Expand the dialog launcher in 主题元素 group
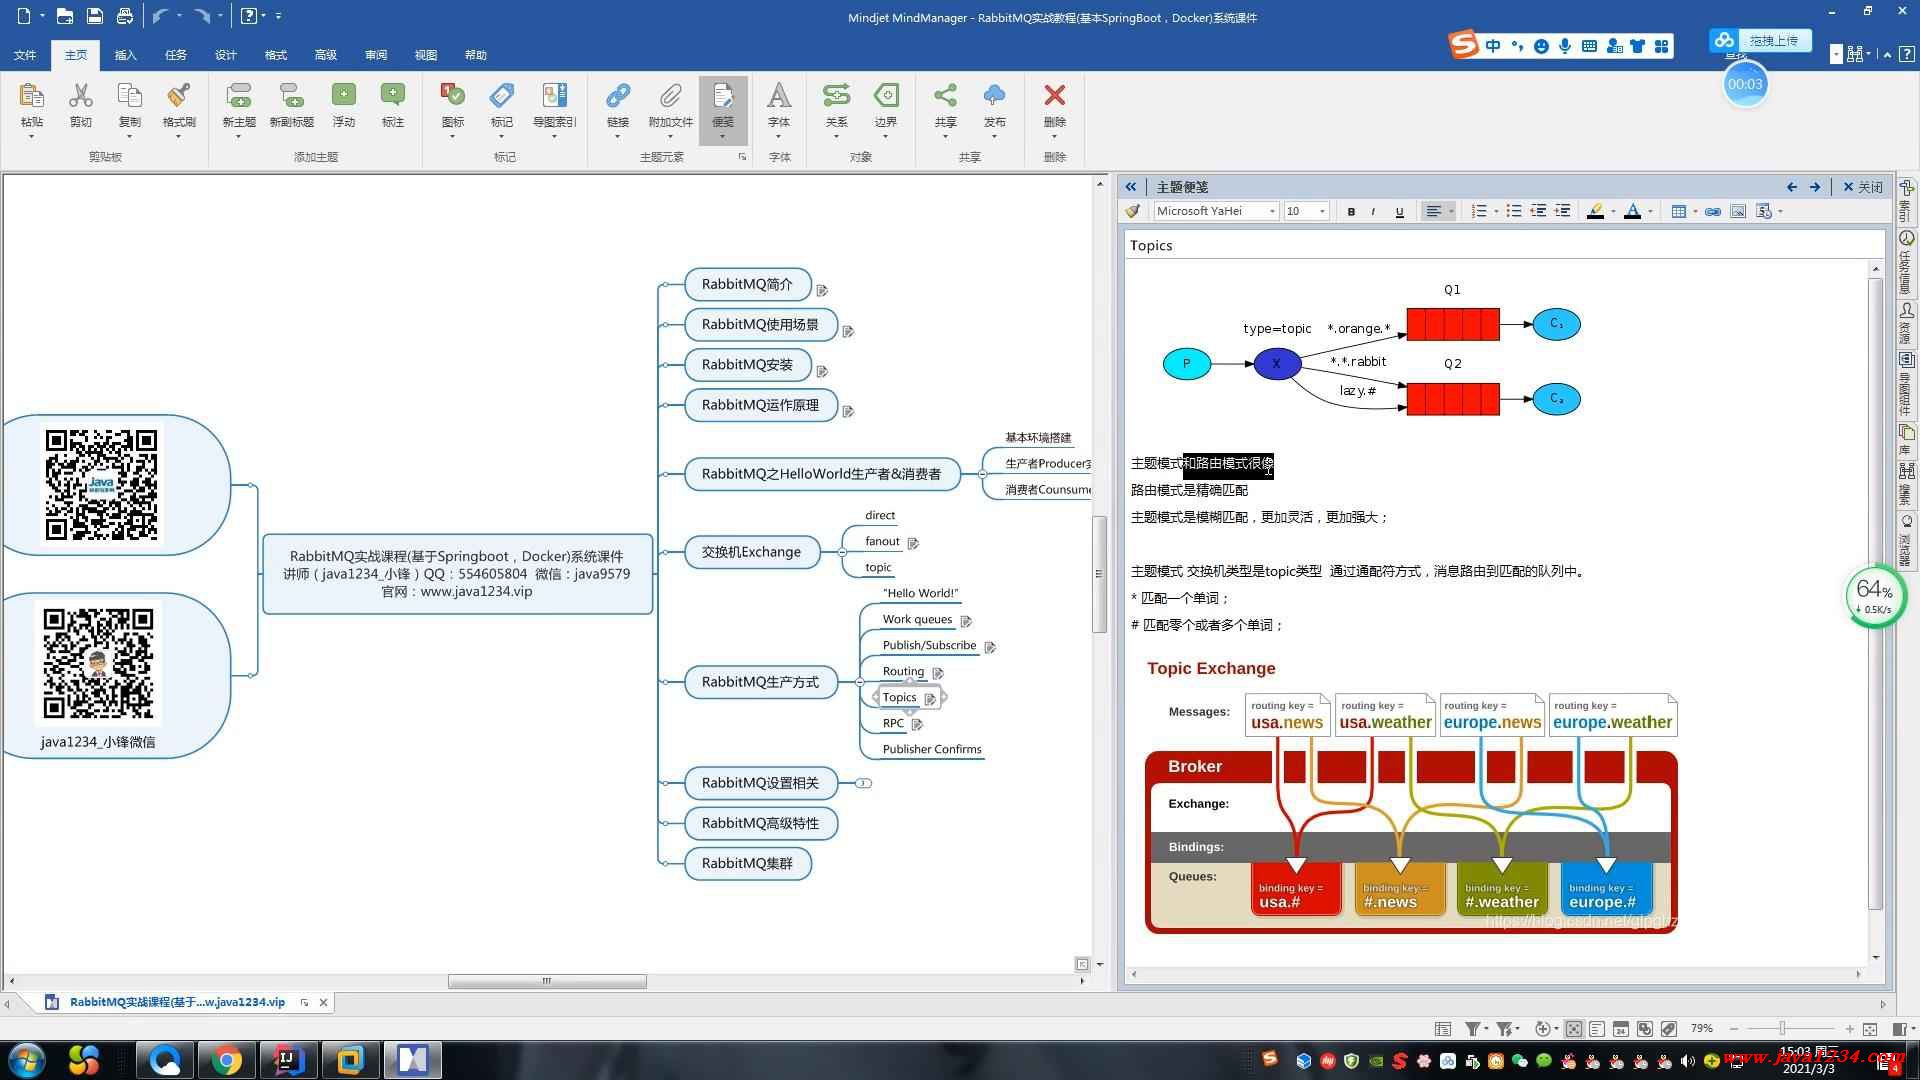1920x1080 pixels. tap(742, 157)
